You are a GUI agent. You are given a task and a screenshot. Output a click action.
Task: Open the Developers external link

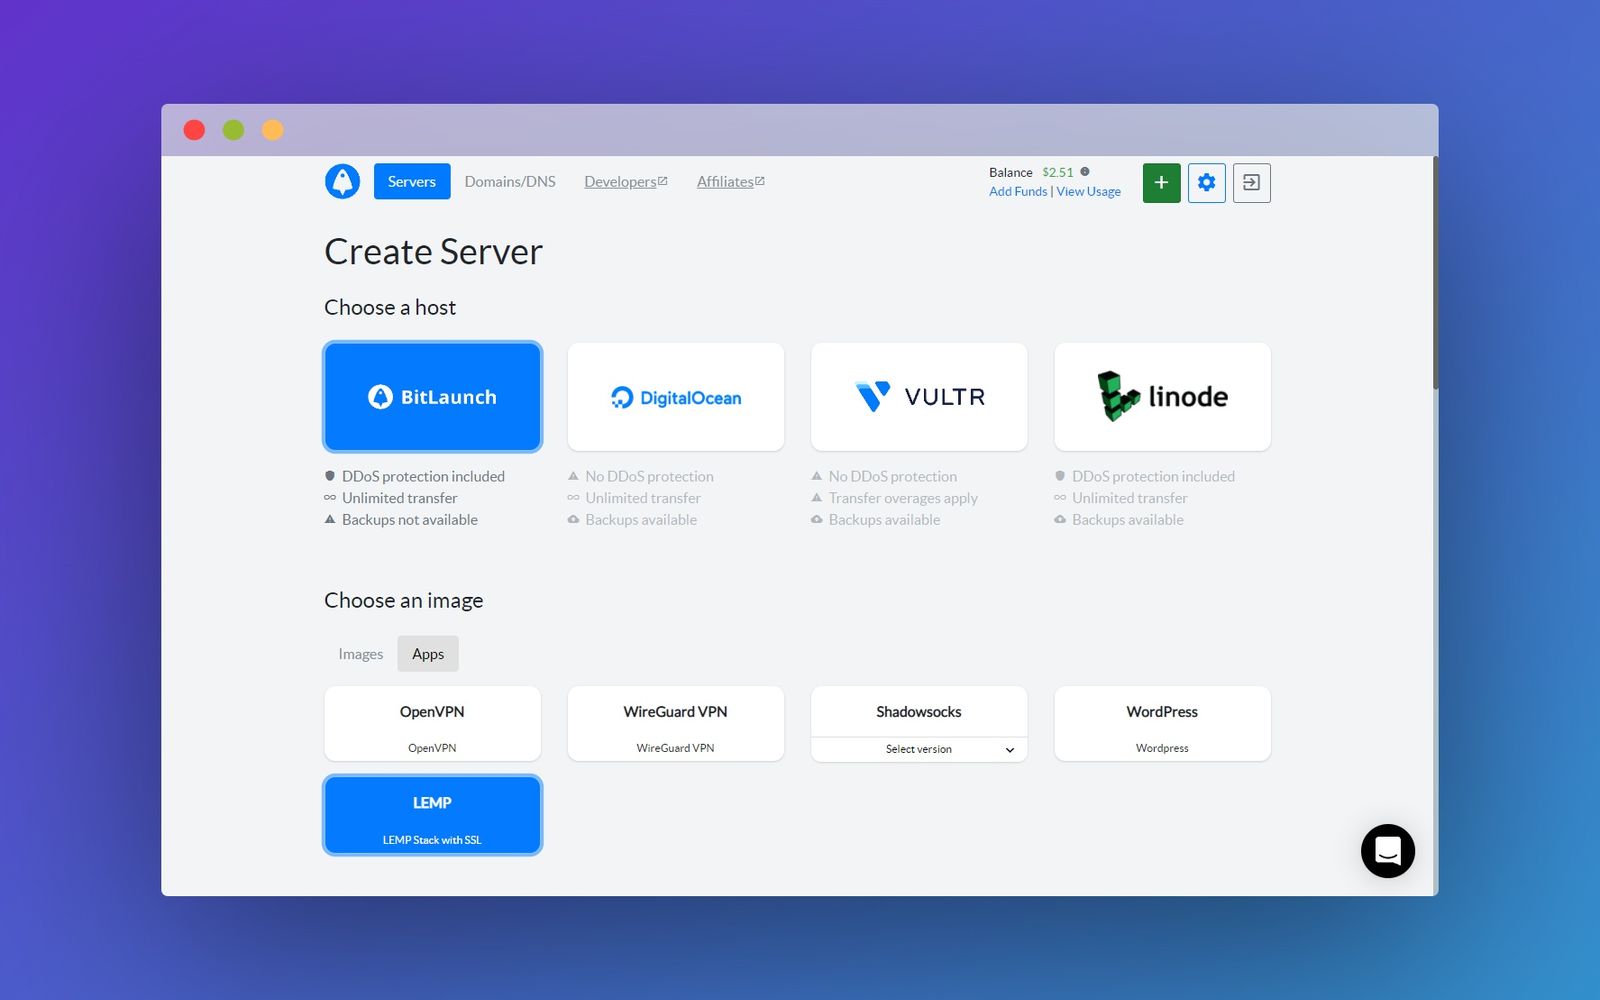(x=620, y=181)
